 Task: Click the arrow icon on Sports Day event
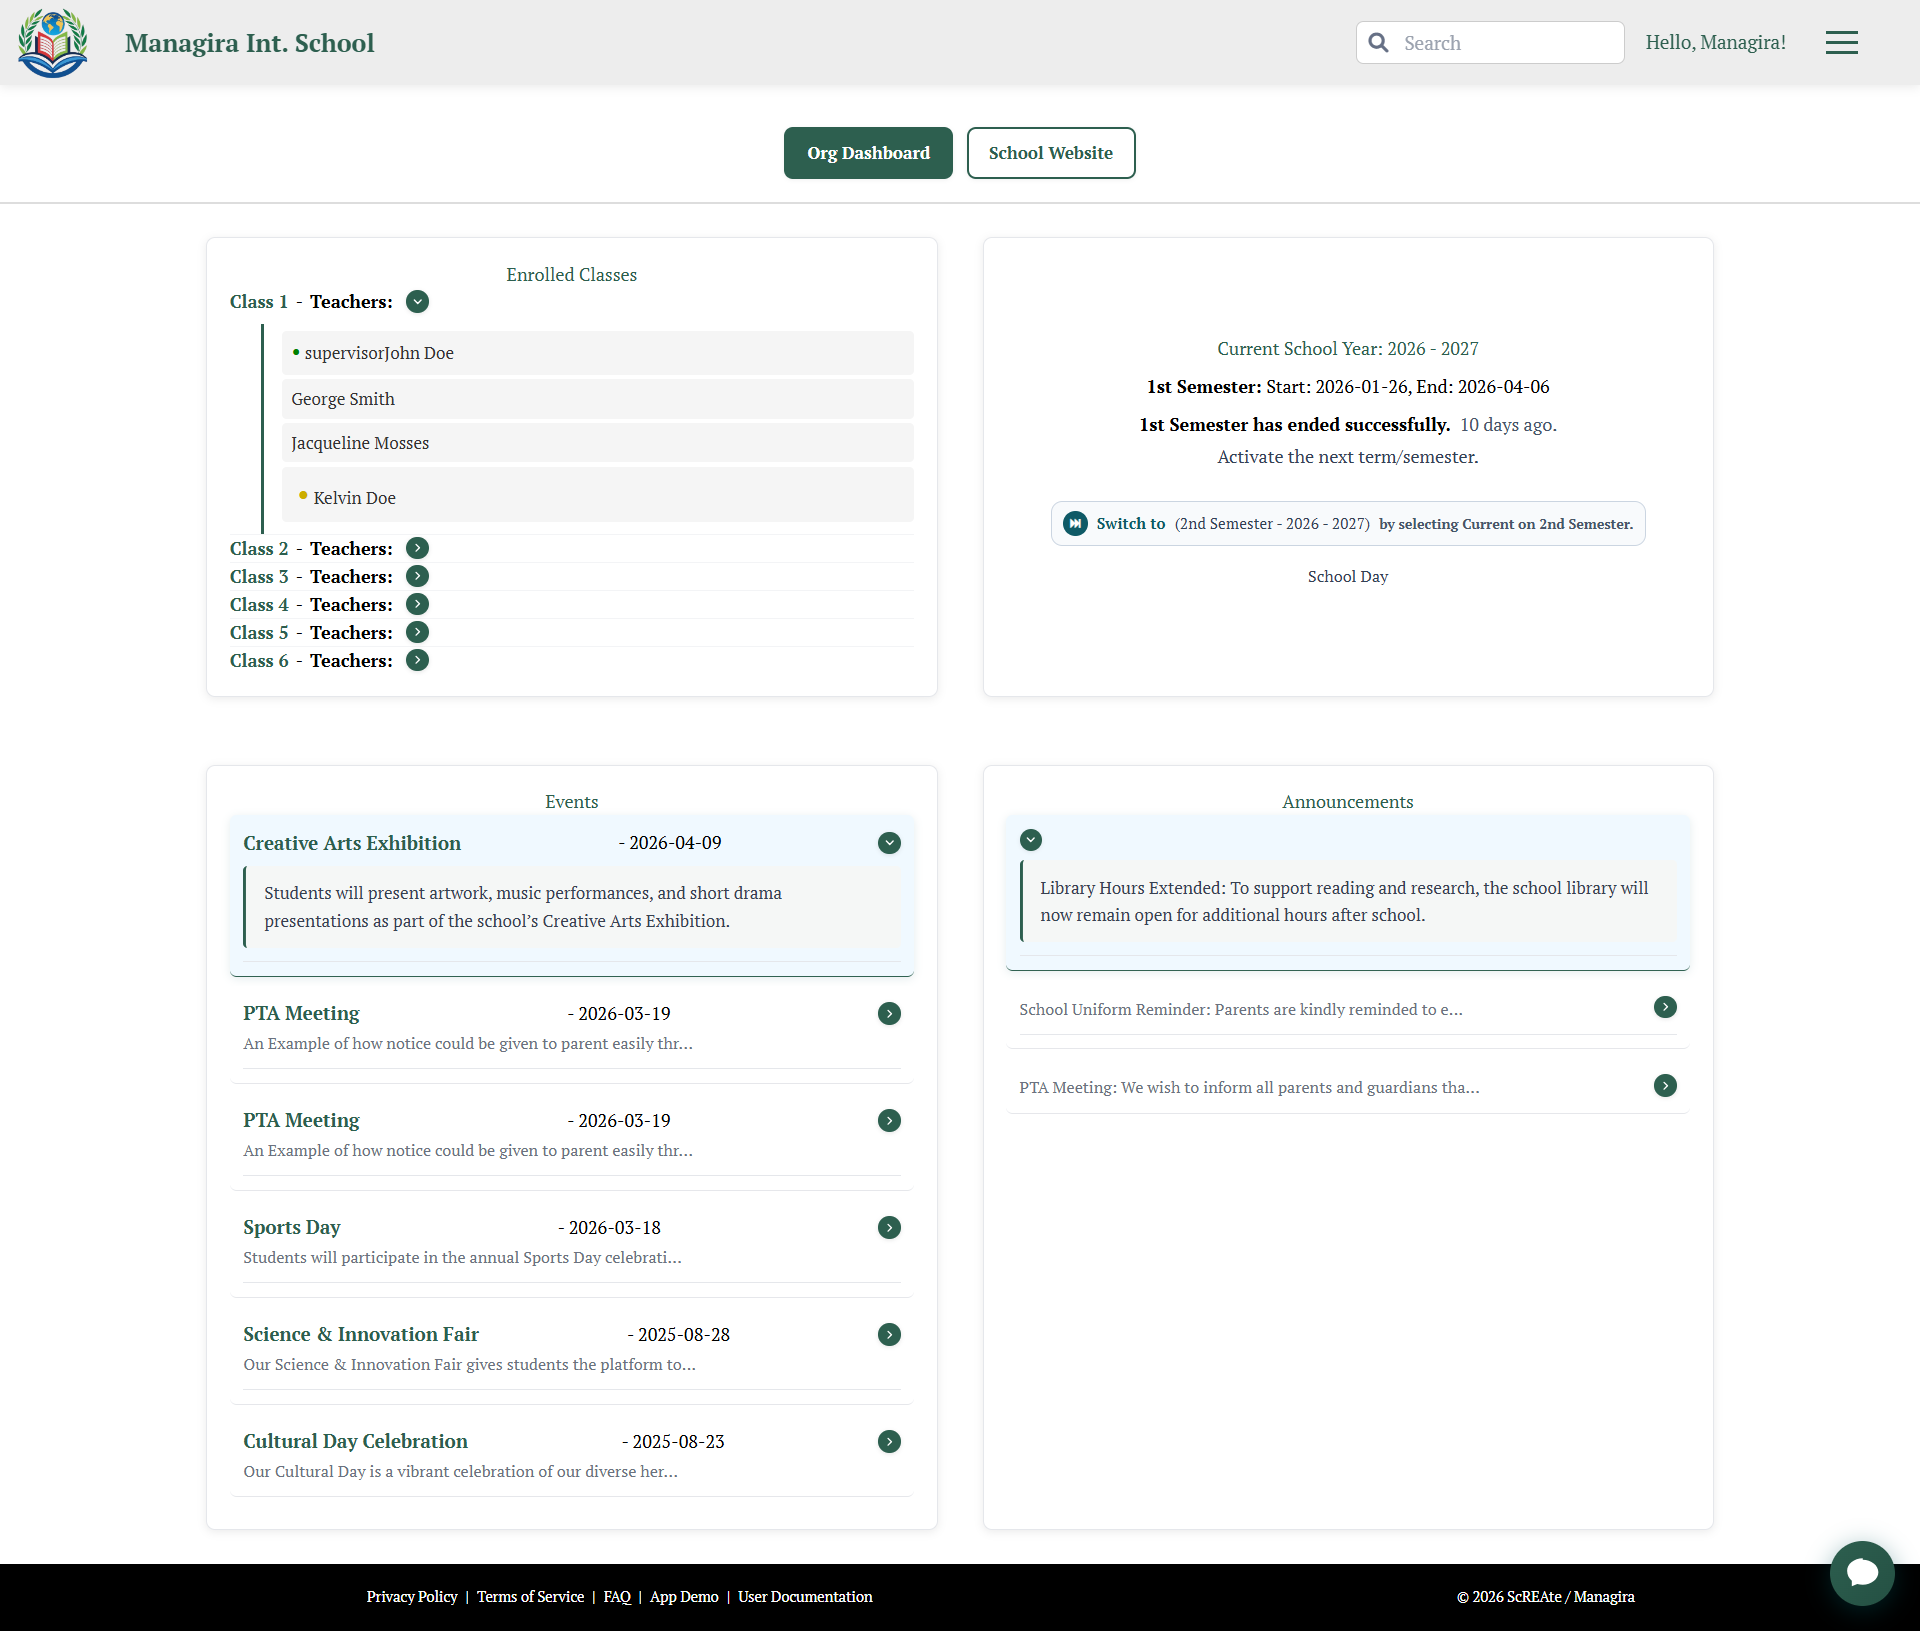pos(889,1227)
